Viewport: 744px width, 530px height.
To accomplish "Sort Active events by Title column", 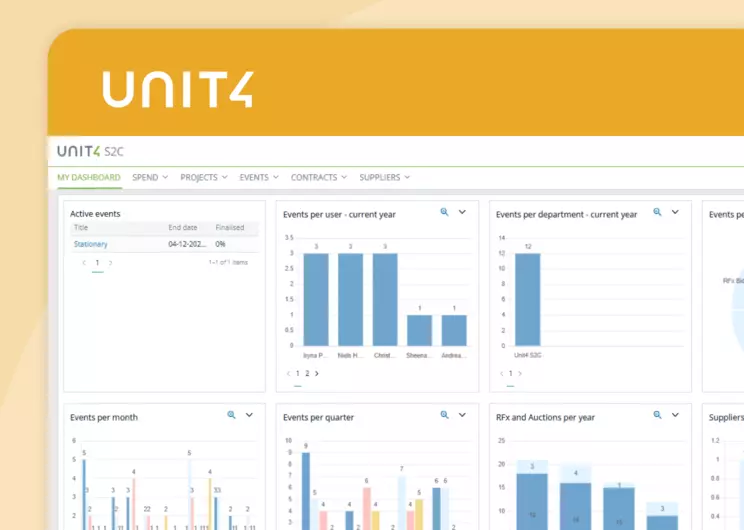I will coord(81,228).
